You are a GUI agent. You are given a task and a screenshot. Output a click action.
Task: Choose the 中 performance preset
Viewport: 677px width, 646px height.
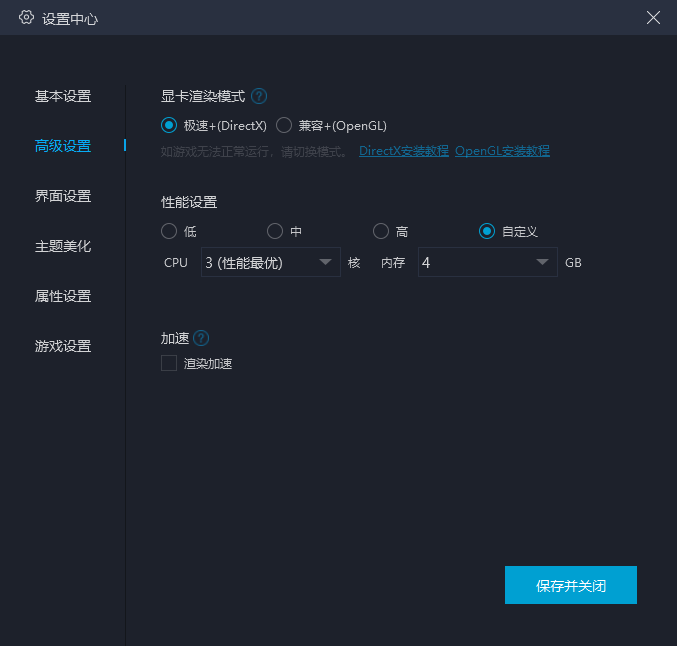tap(275, 231)
